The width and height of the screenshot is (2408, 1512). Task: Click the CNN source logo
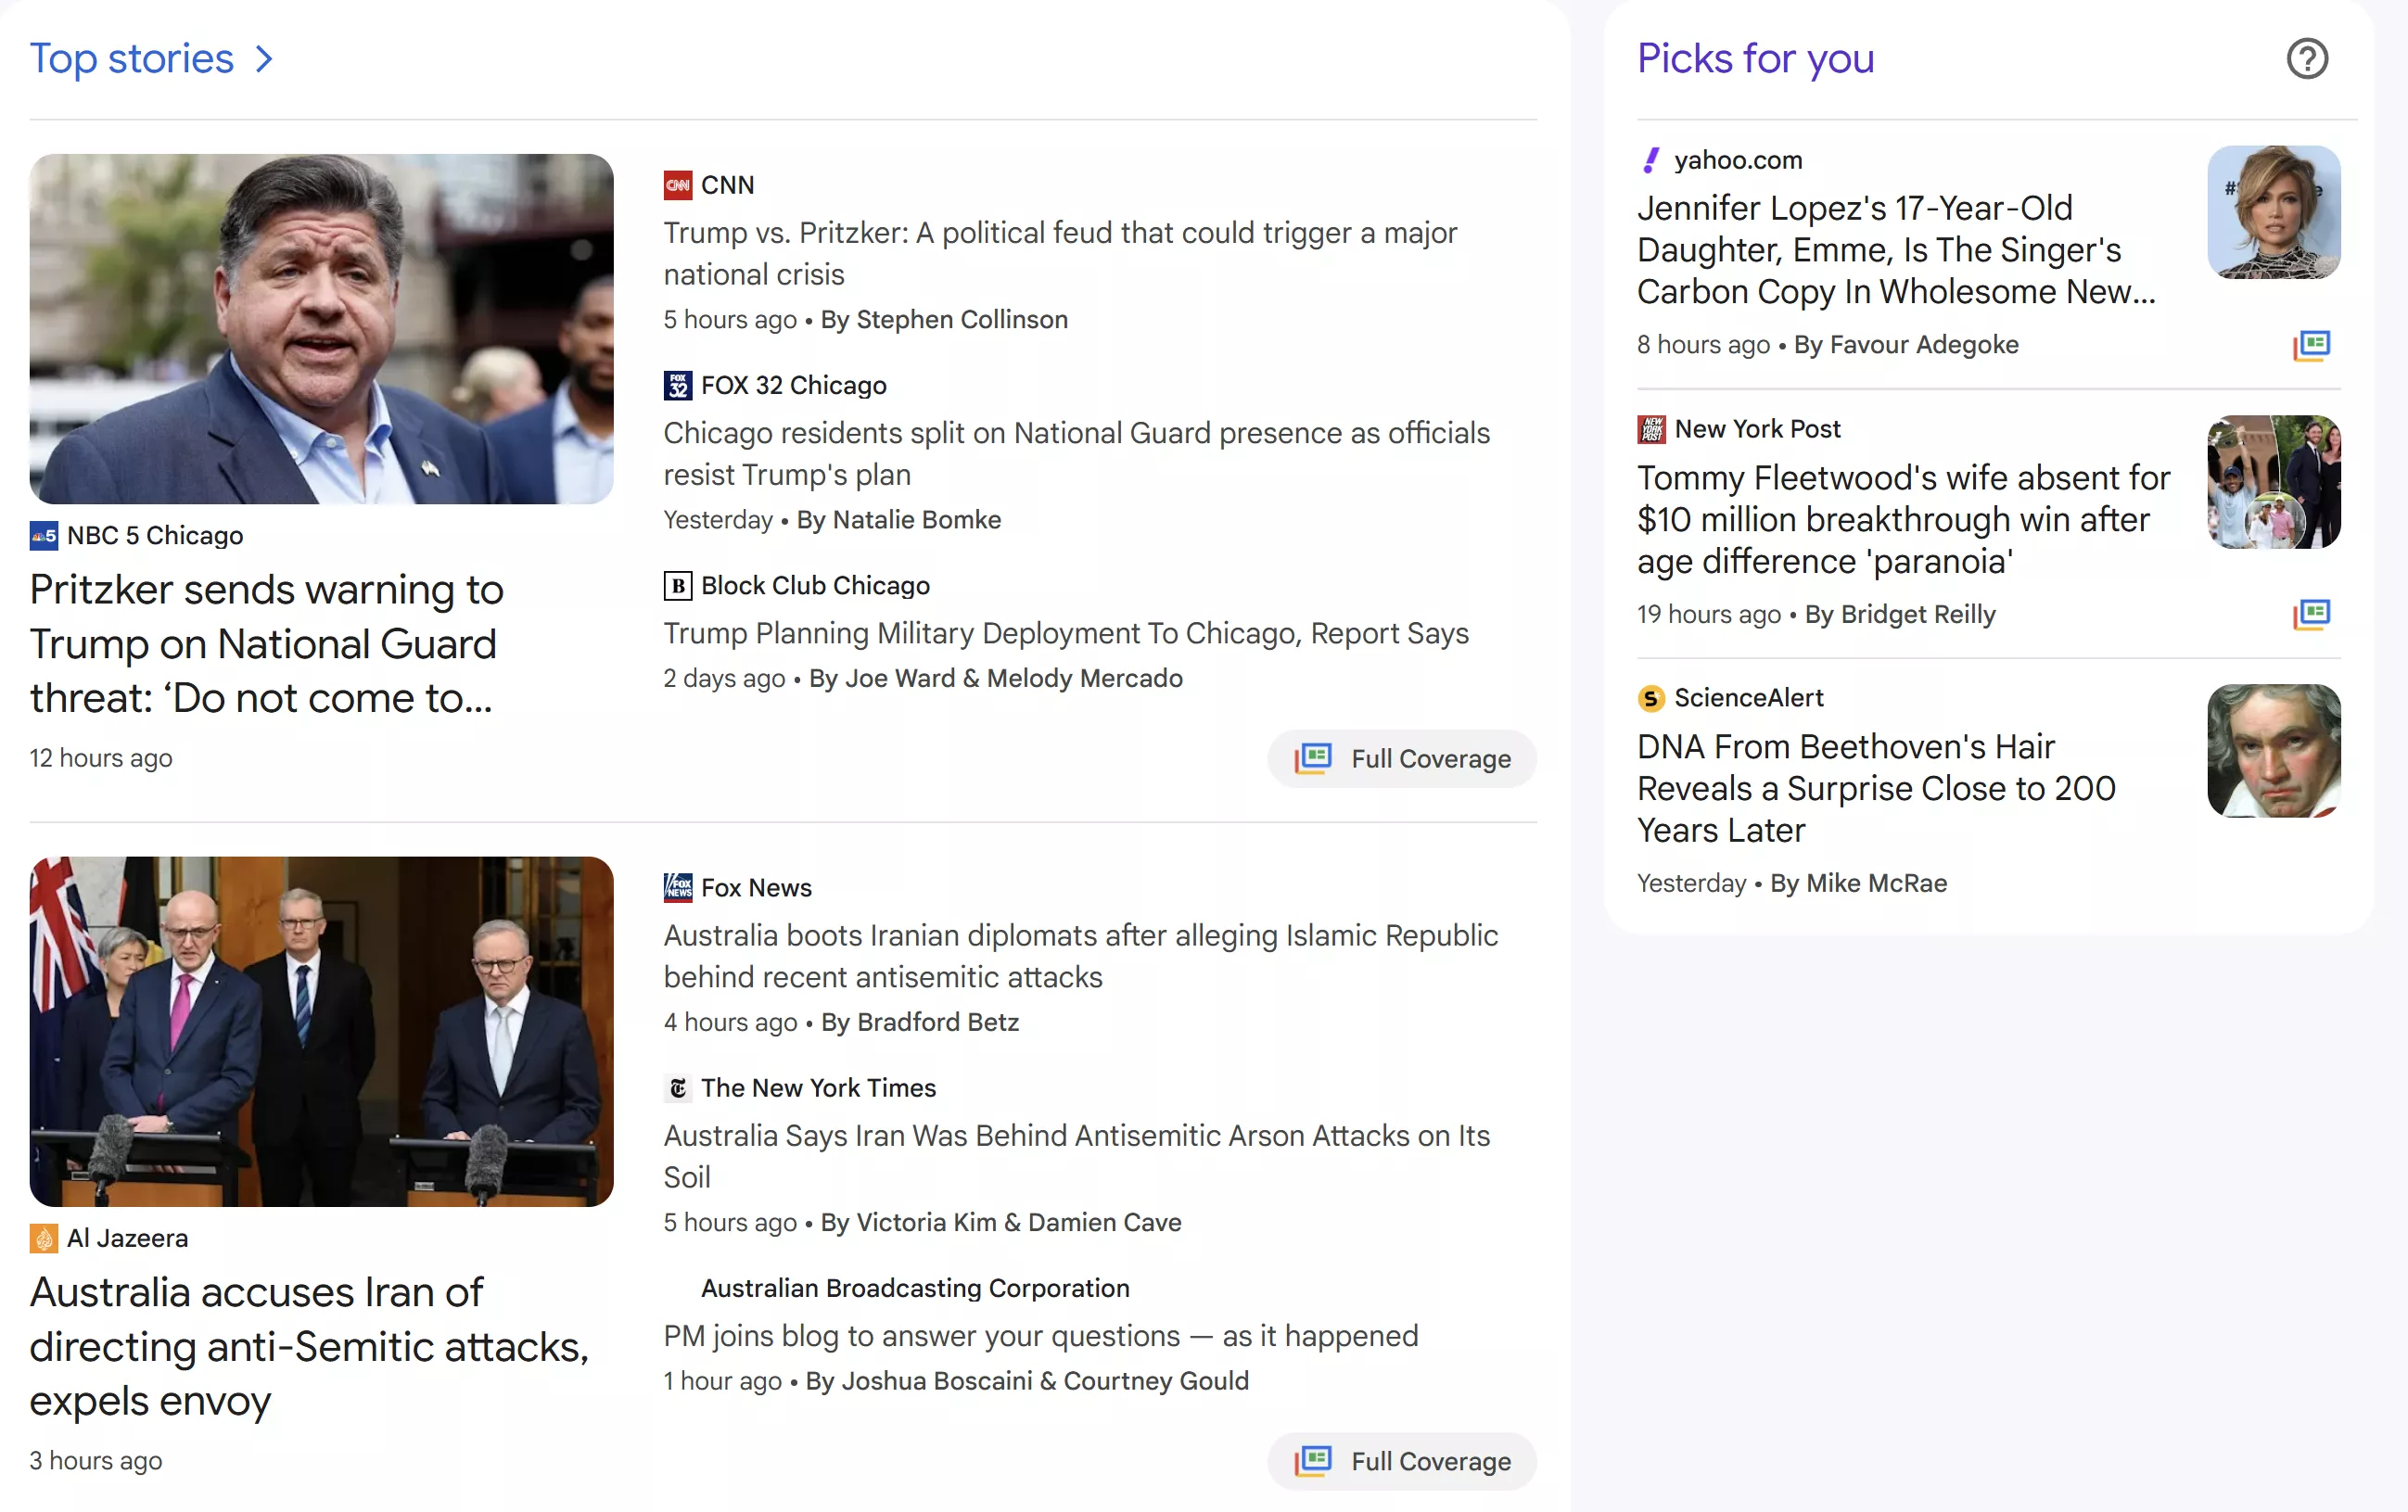[677, 185]
